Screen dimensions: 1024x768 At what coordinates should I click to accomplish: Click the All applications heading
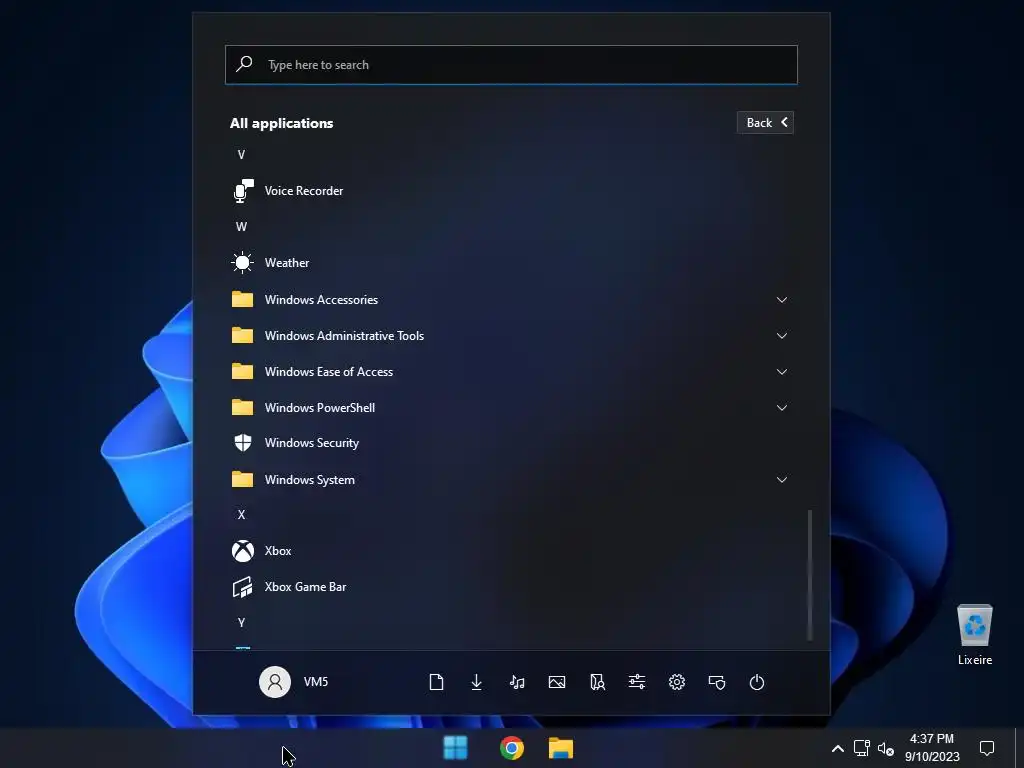[x=281, y=123]
